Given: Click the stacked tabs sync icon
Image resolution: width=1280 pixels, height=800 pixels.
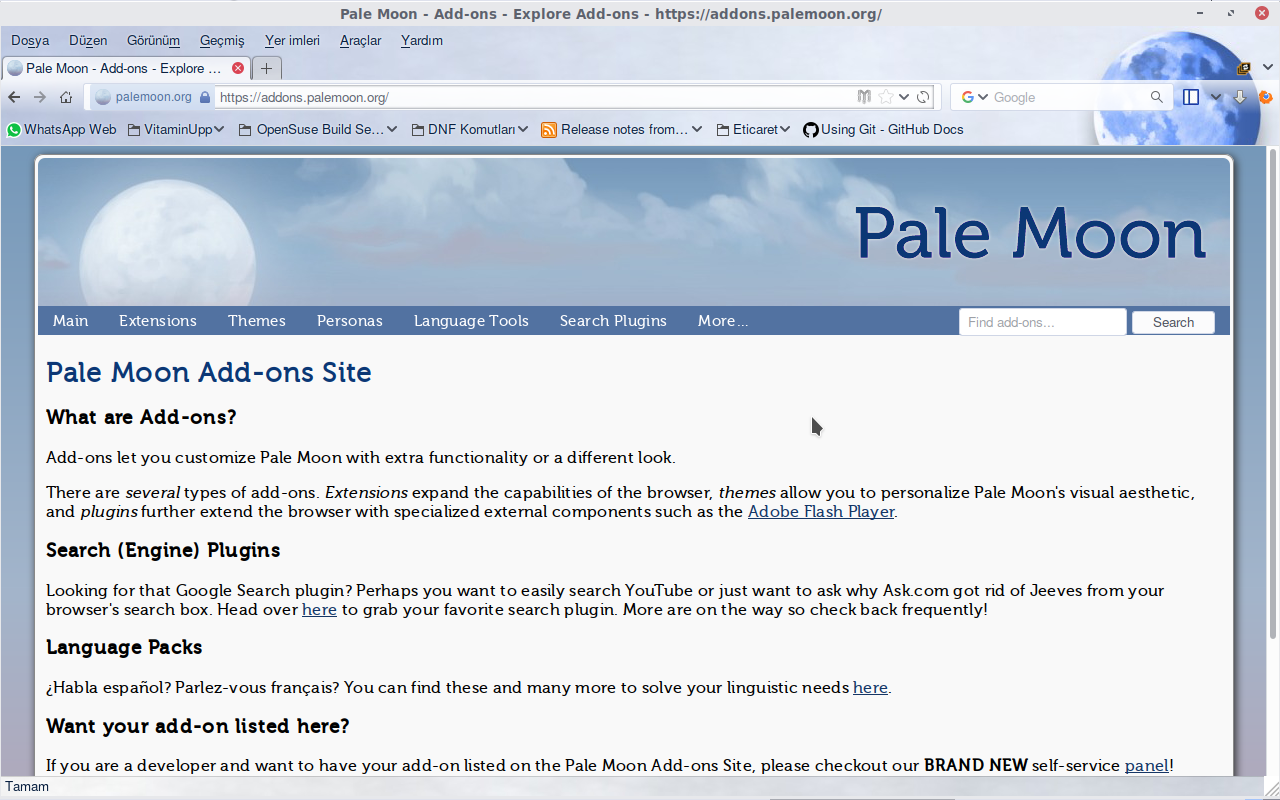Looking at the screenshot, I should pyautogui.click(x=1244, y=68).
